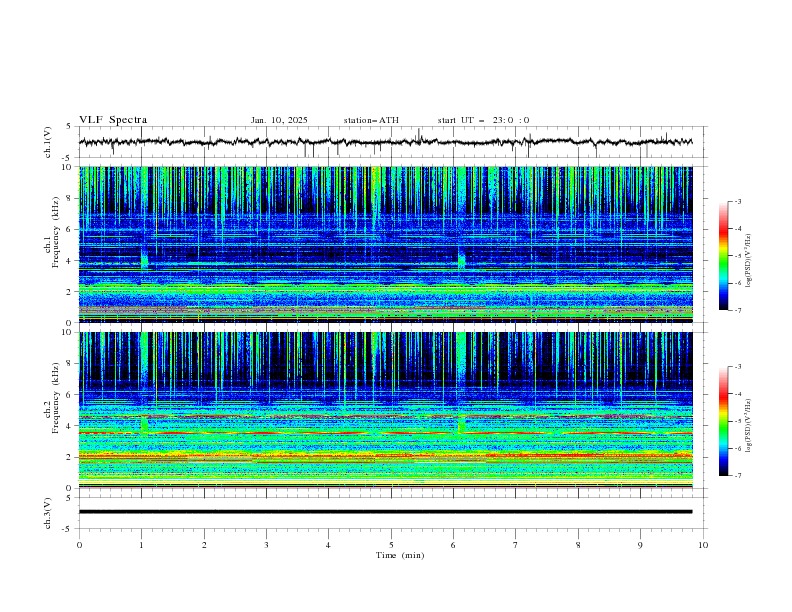Click time axis tick label "7"
Screen dimensions: 792x612
click(516, 545)
